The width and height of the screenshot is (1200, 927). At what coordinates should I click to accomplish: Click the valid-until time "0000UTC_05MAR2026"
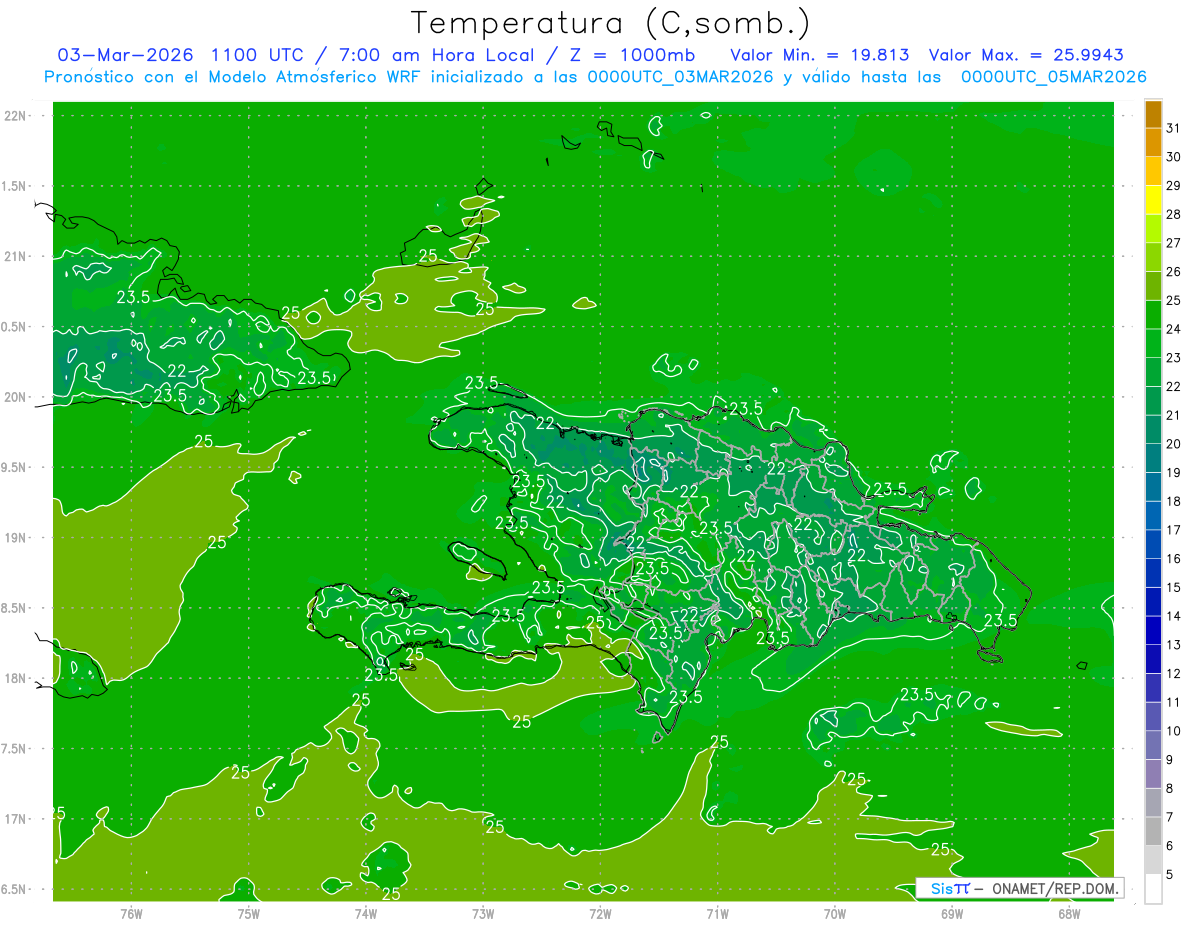click(x=1053, y=77)
